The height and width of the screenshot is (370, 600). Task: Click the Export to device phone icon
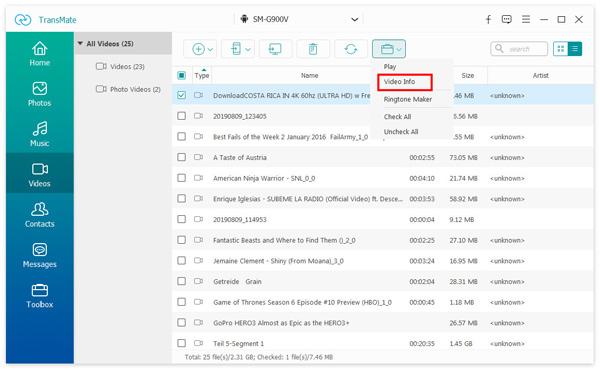point(236,49)
